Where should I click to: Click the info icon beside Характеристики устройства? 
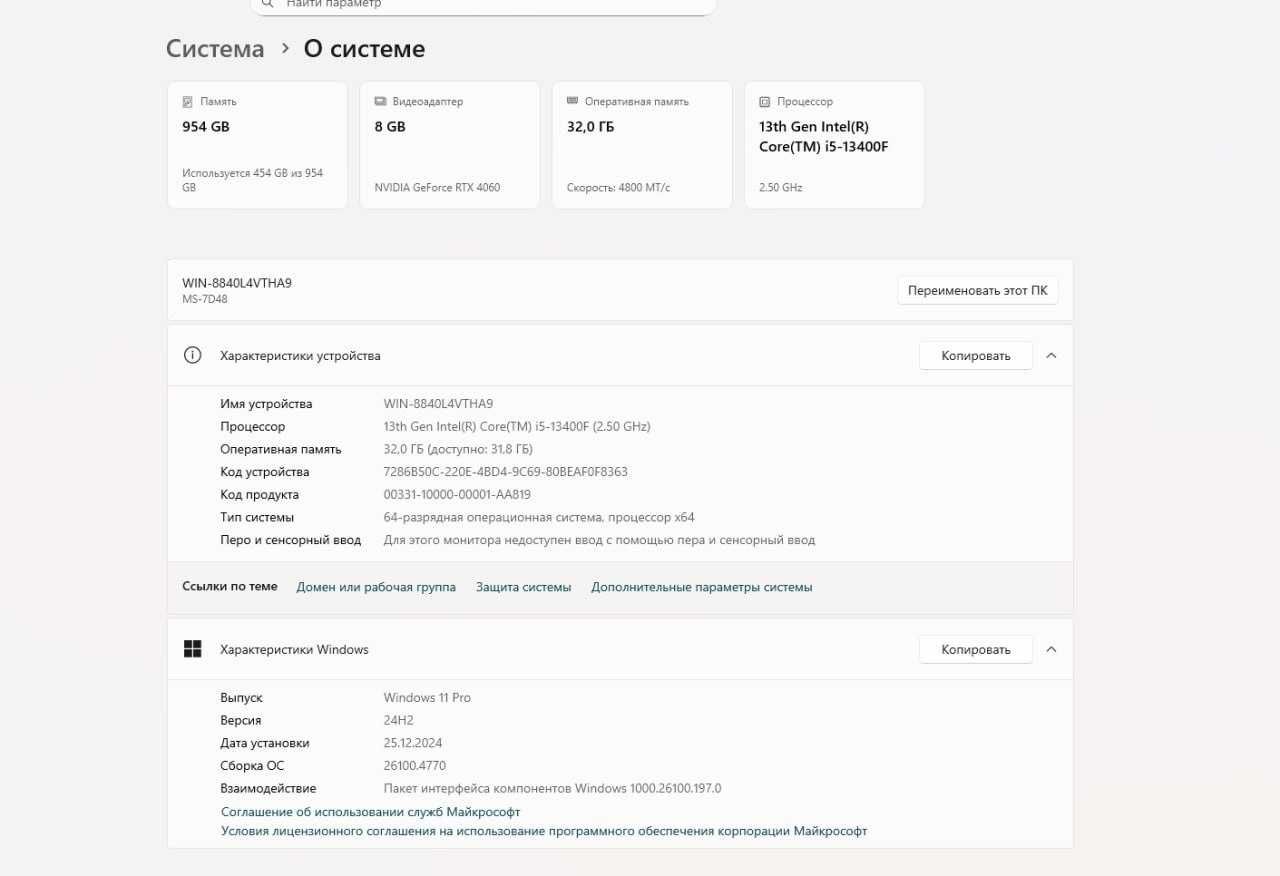(193, 355)
